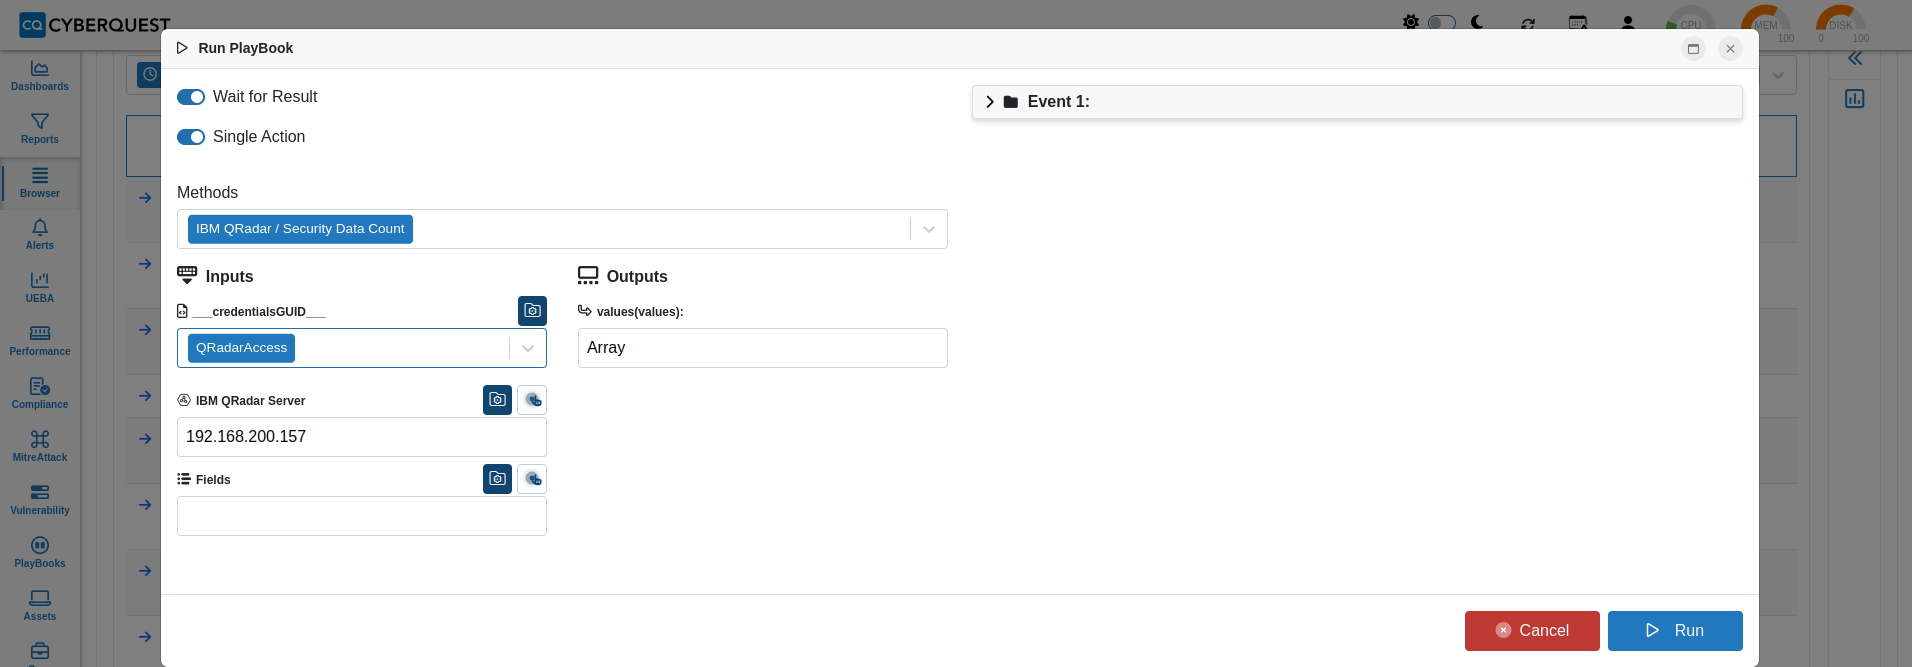Expand the Event 1 folder chevron
The height and width of the screenshot is (667, 1912).
point(990,102)
